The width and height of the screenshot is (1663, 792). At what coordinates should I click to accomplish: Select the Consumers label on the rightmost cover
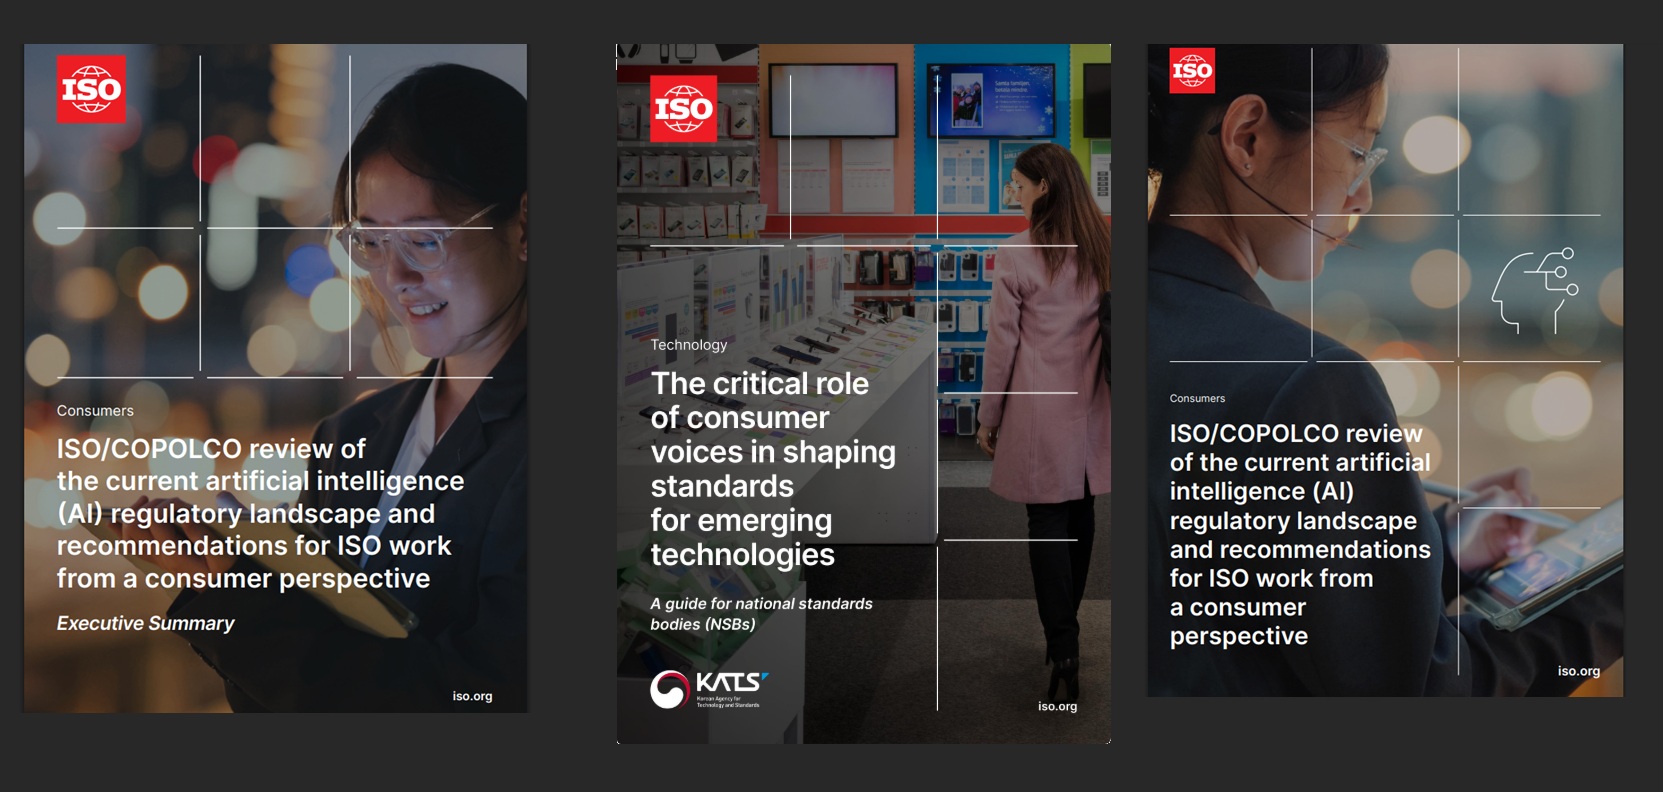pos(1197,398)
